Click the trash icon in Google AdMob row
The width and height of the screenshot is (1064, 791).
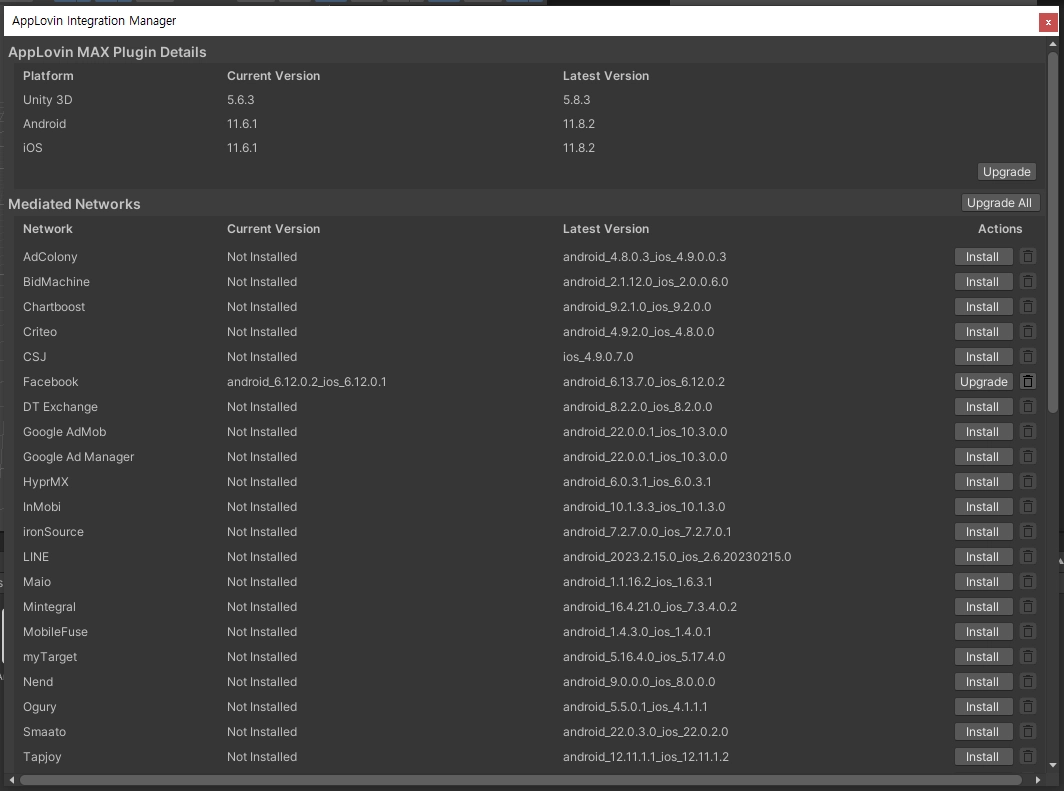[x=1027, y=431]
